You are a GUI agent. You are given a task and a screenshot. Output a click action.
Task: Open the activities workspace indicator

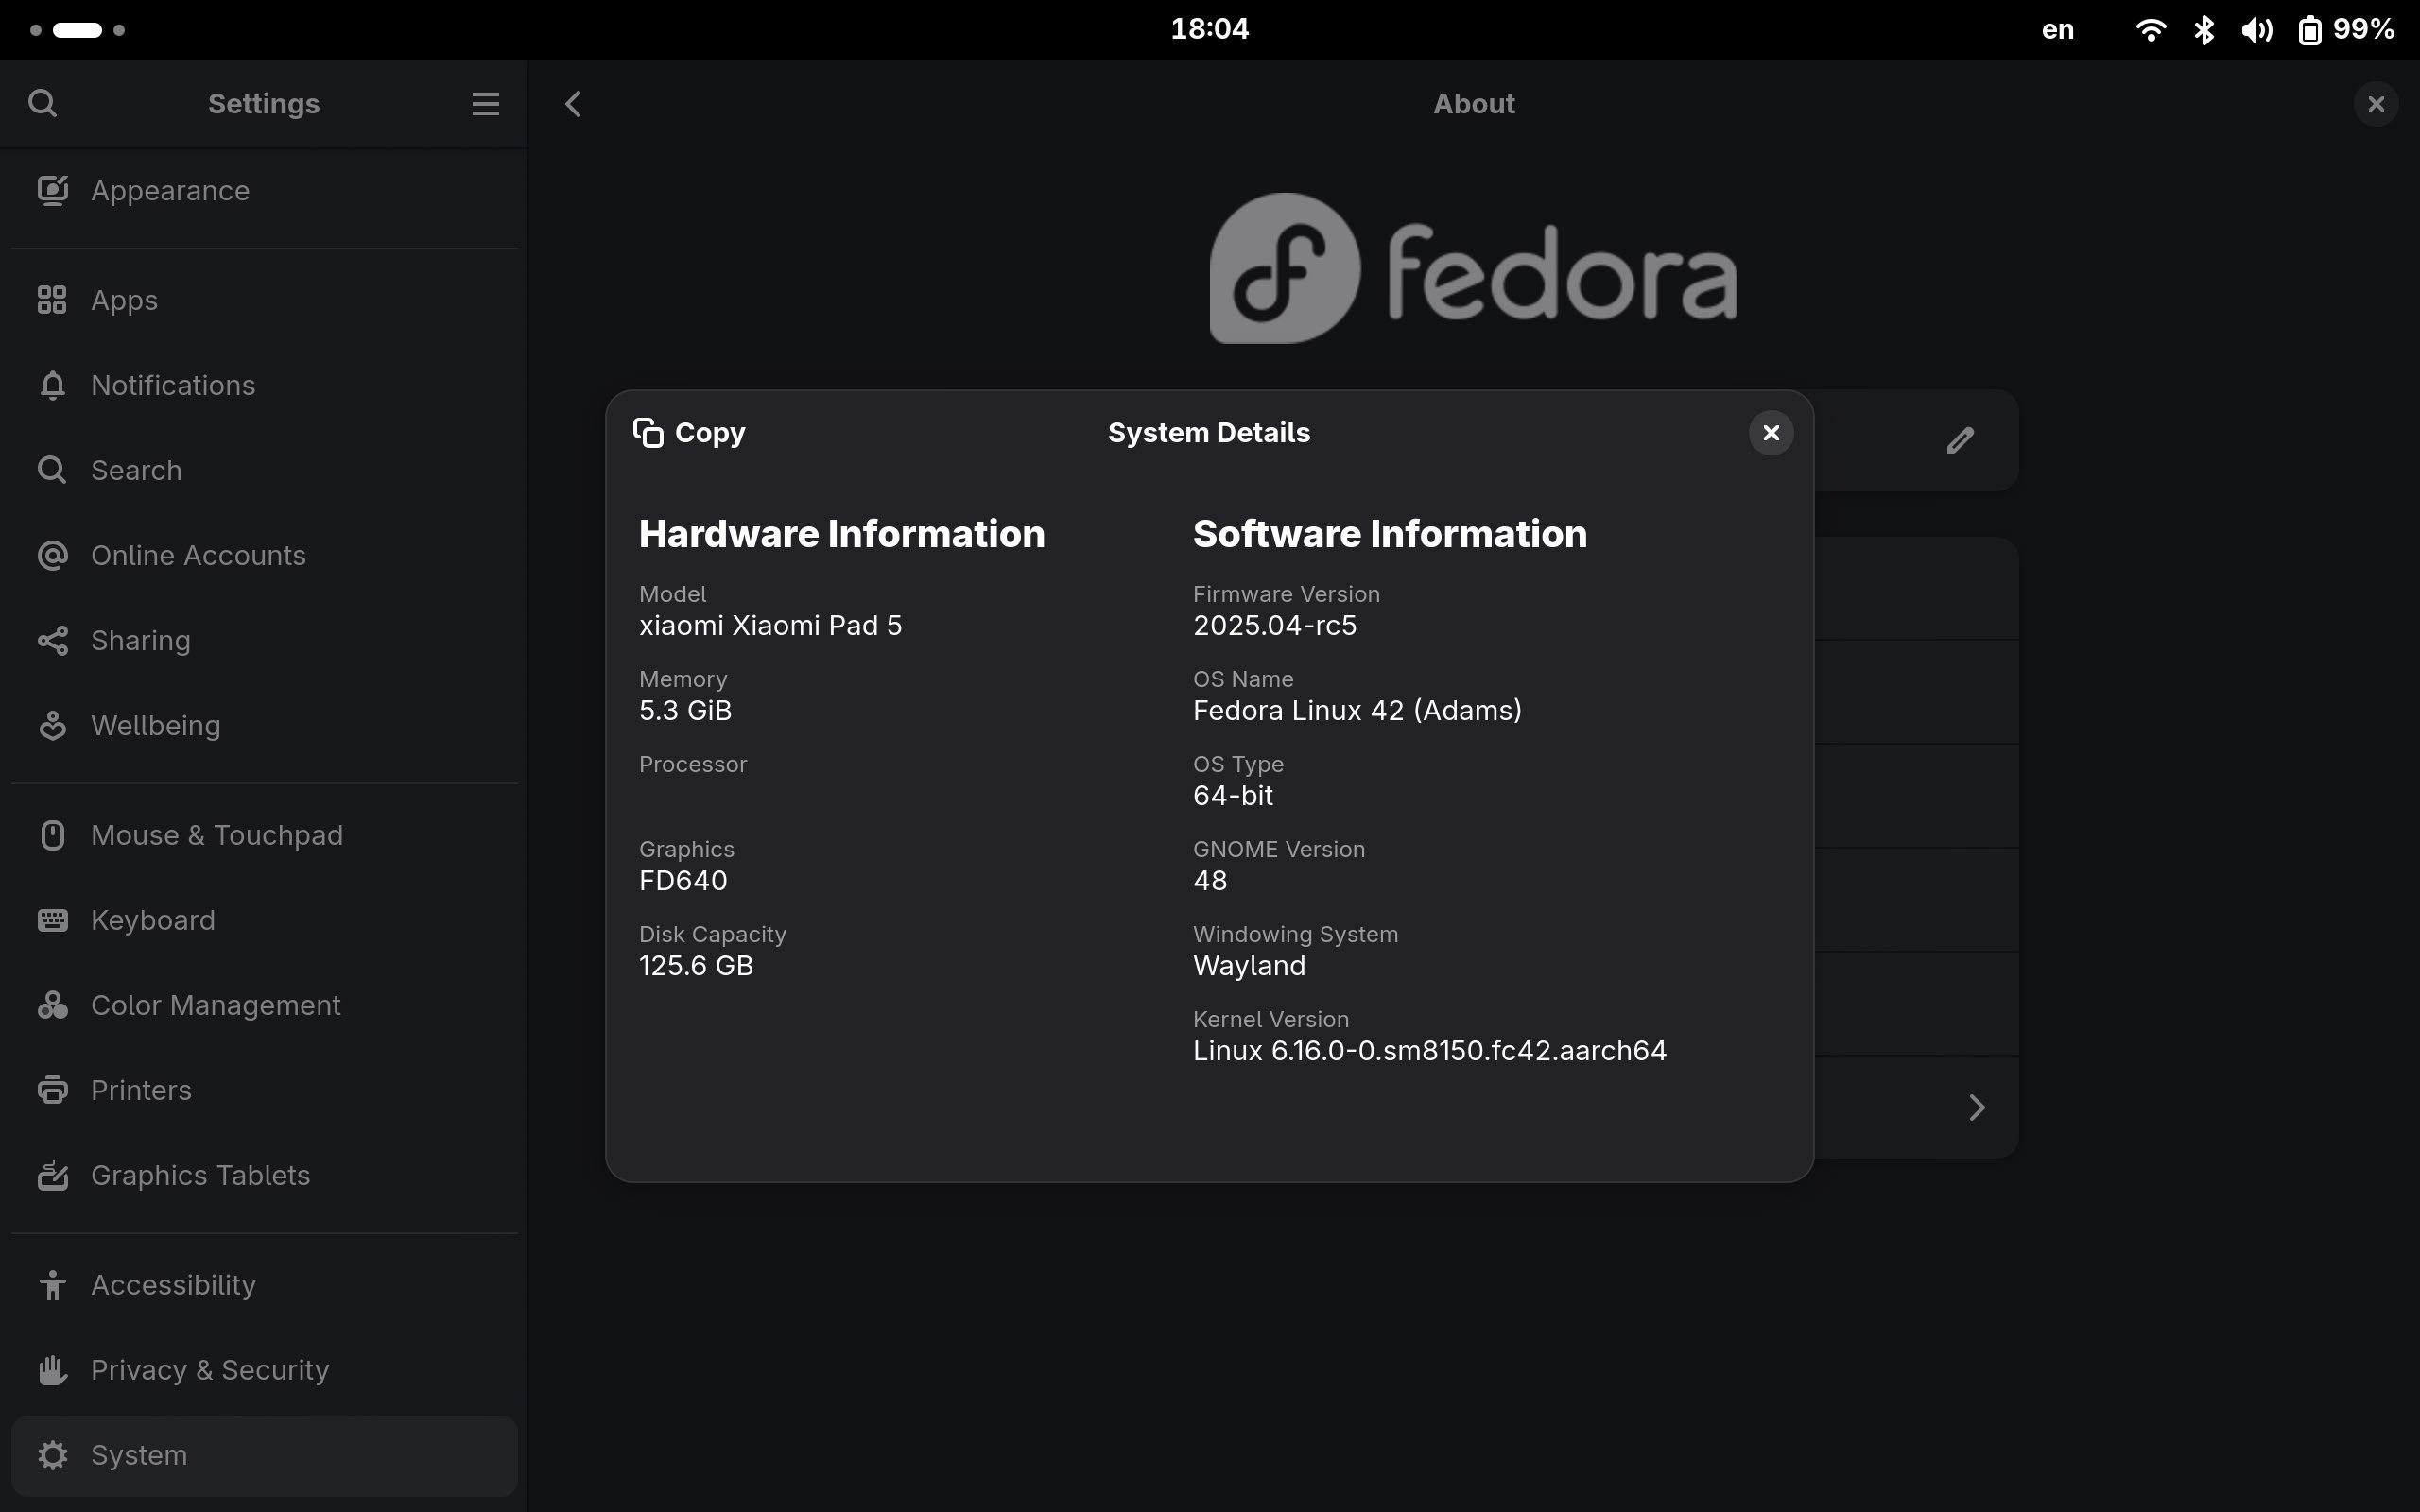pos(77,30)
